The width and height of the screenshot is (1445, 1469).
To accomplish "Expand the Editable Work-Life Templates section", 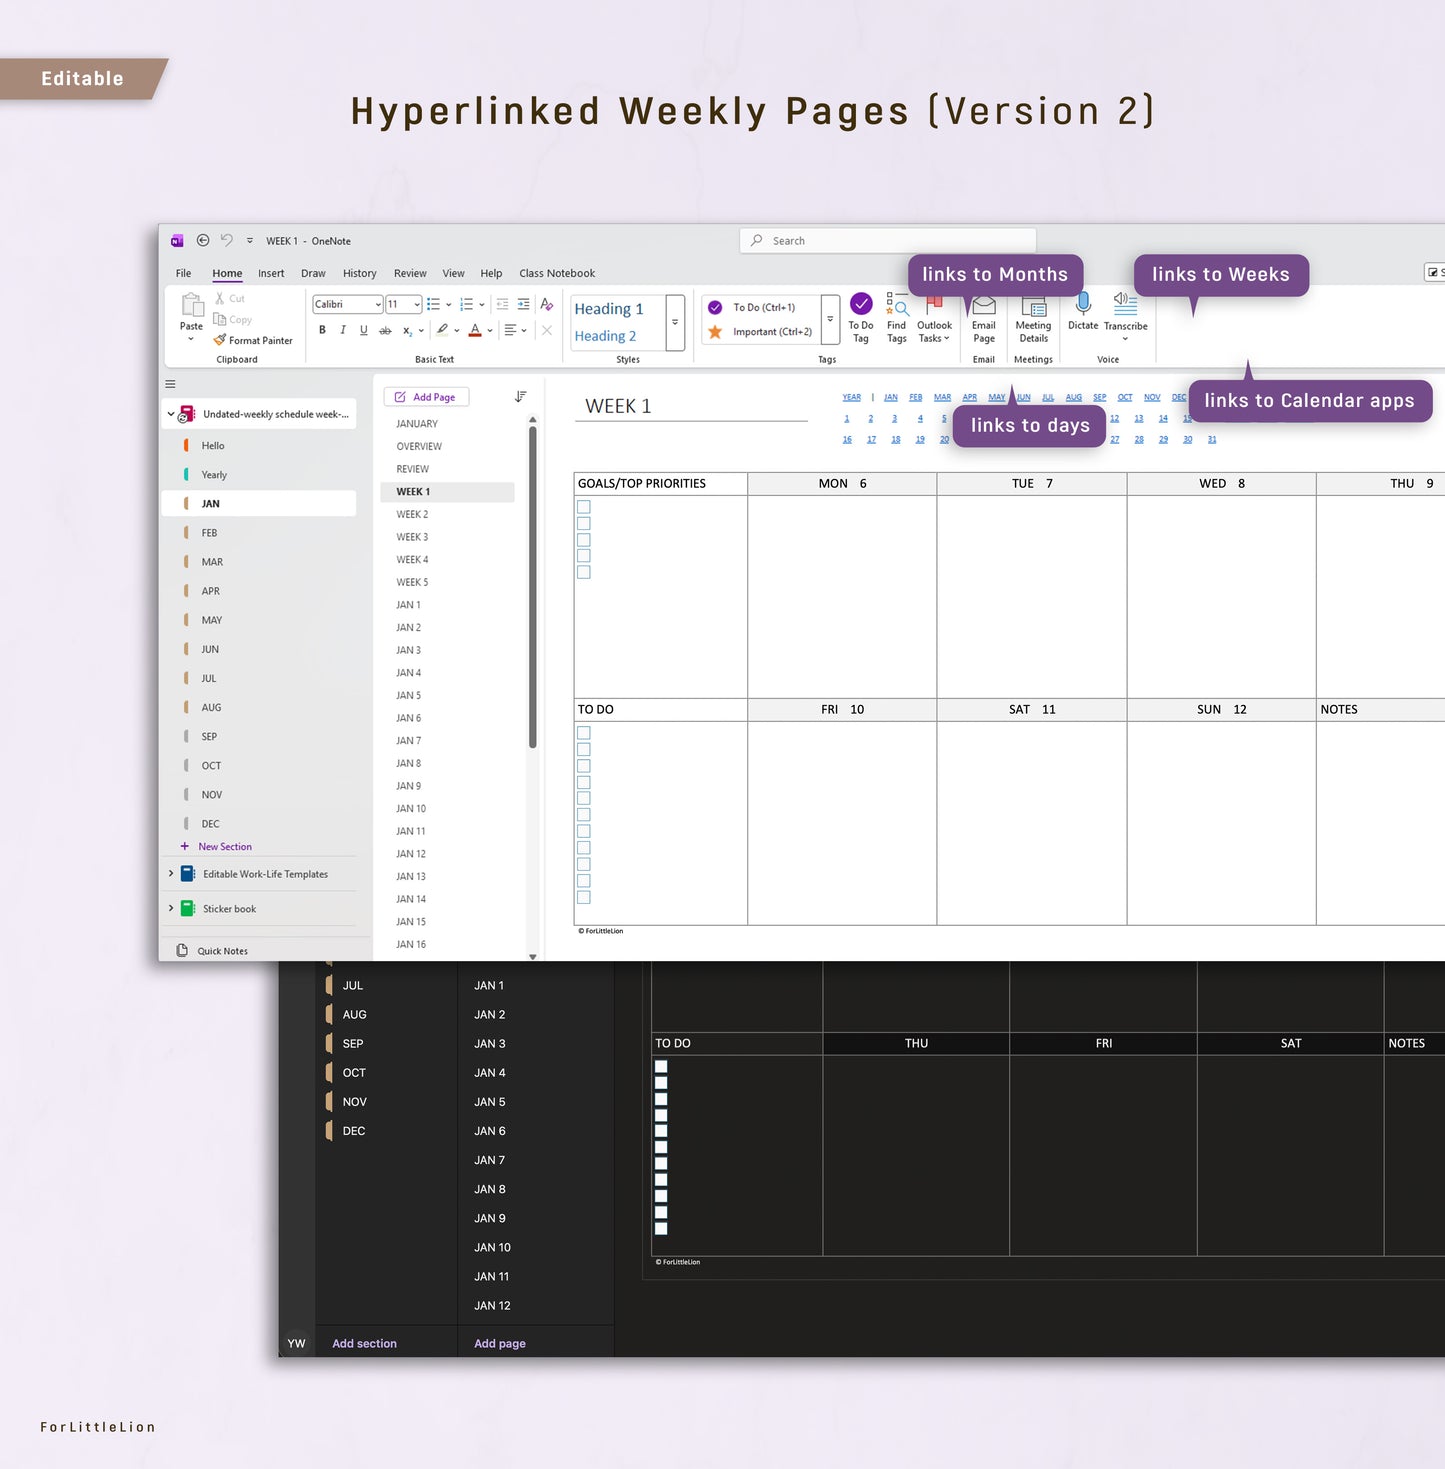I will point(171,873).
